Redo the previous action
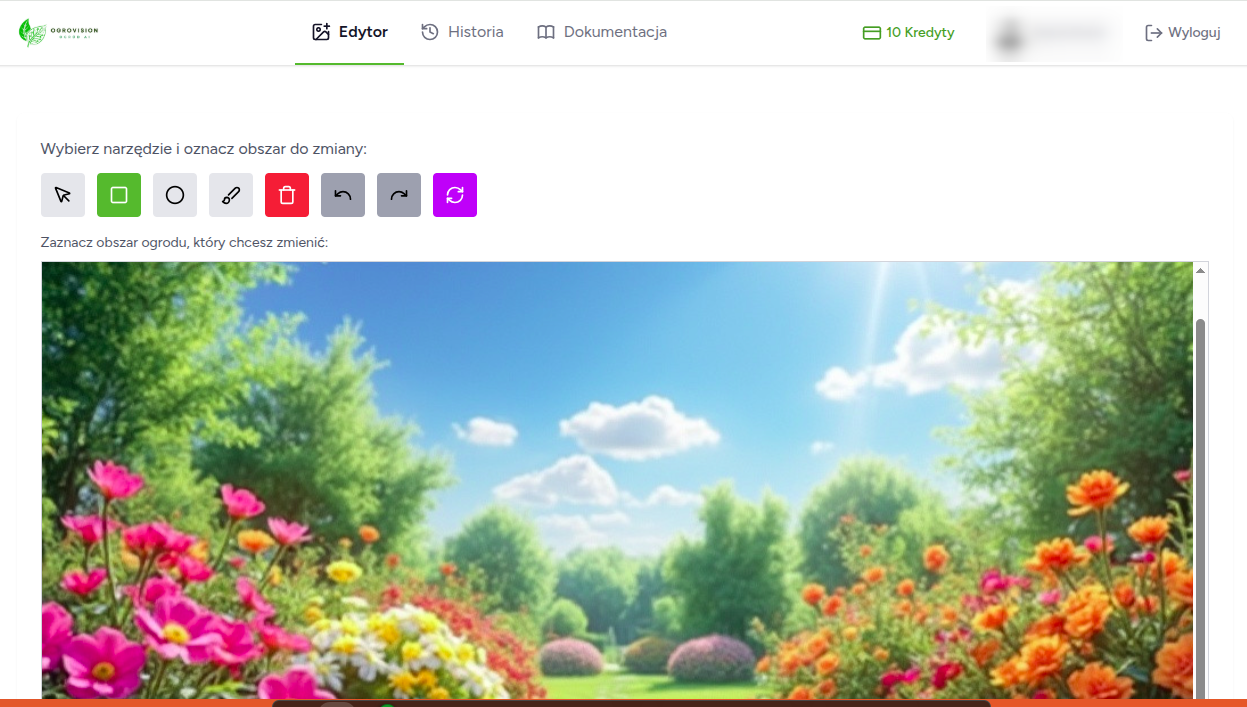1247x707 pixels. click(399, 195)
